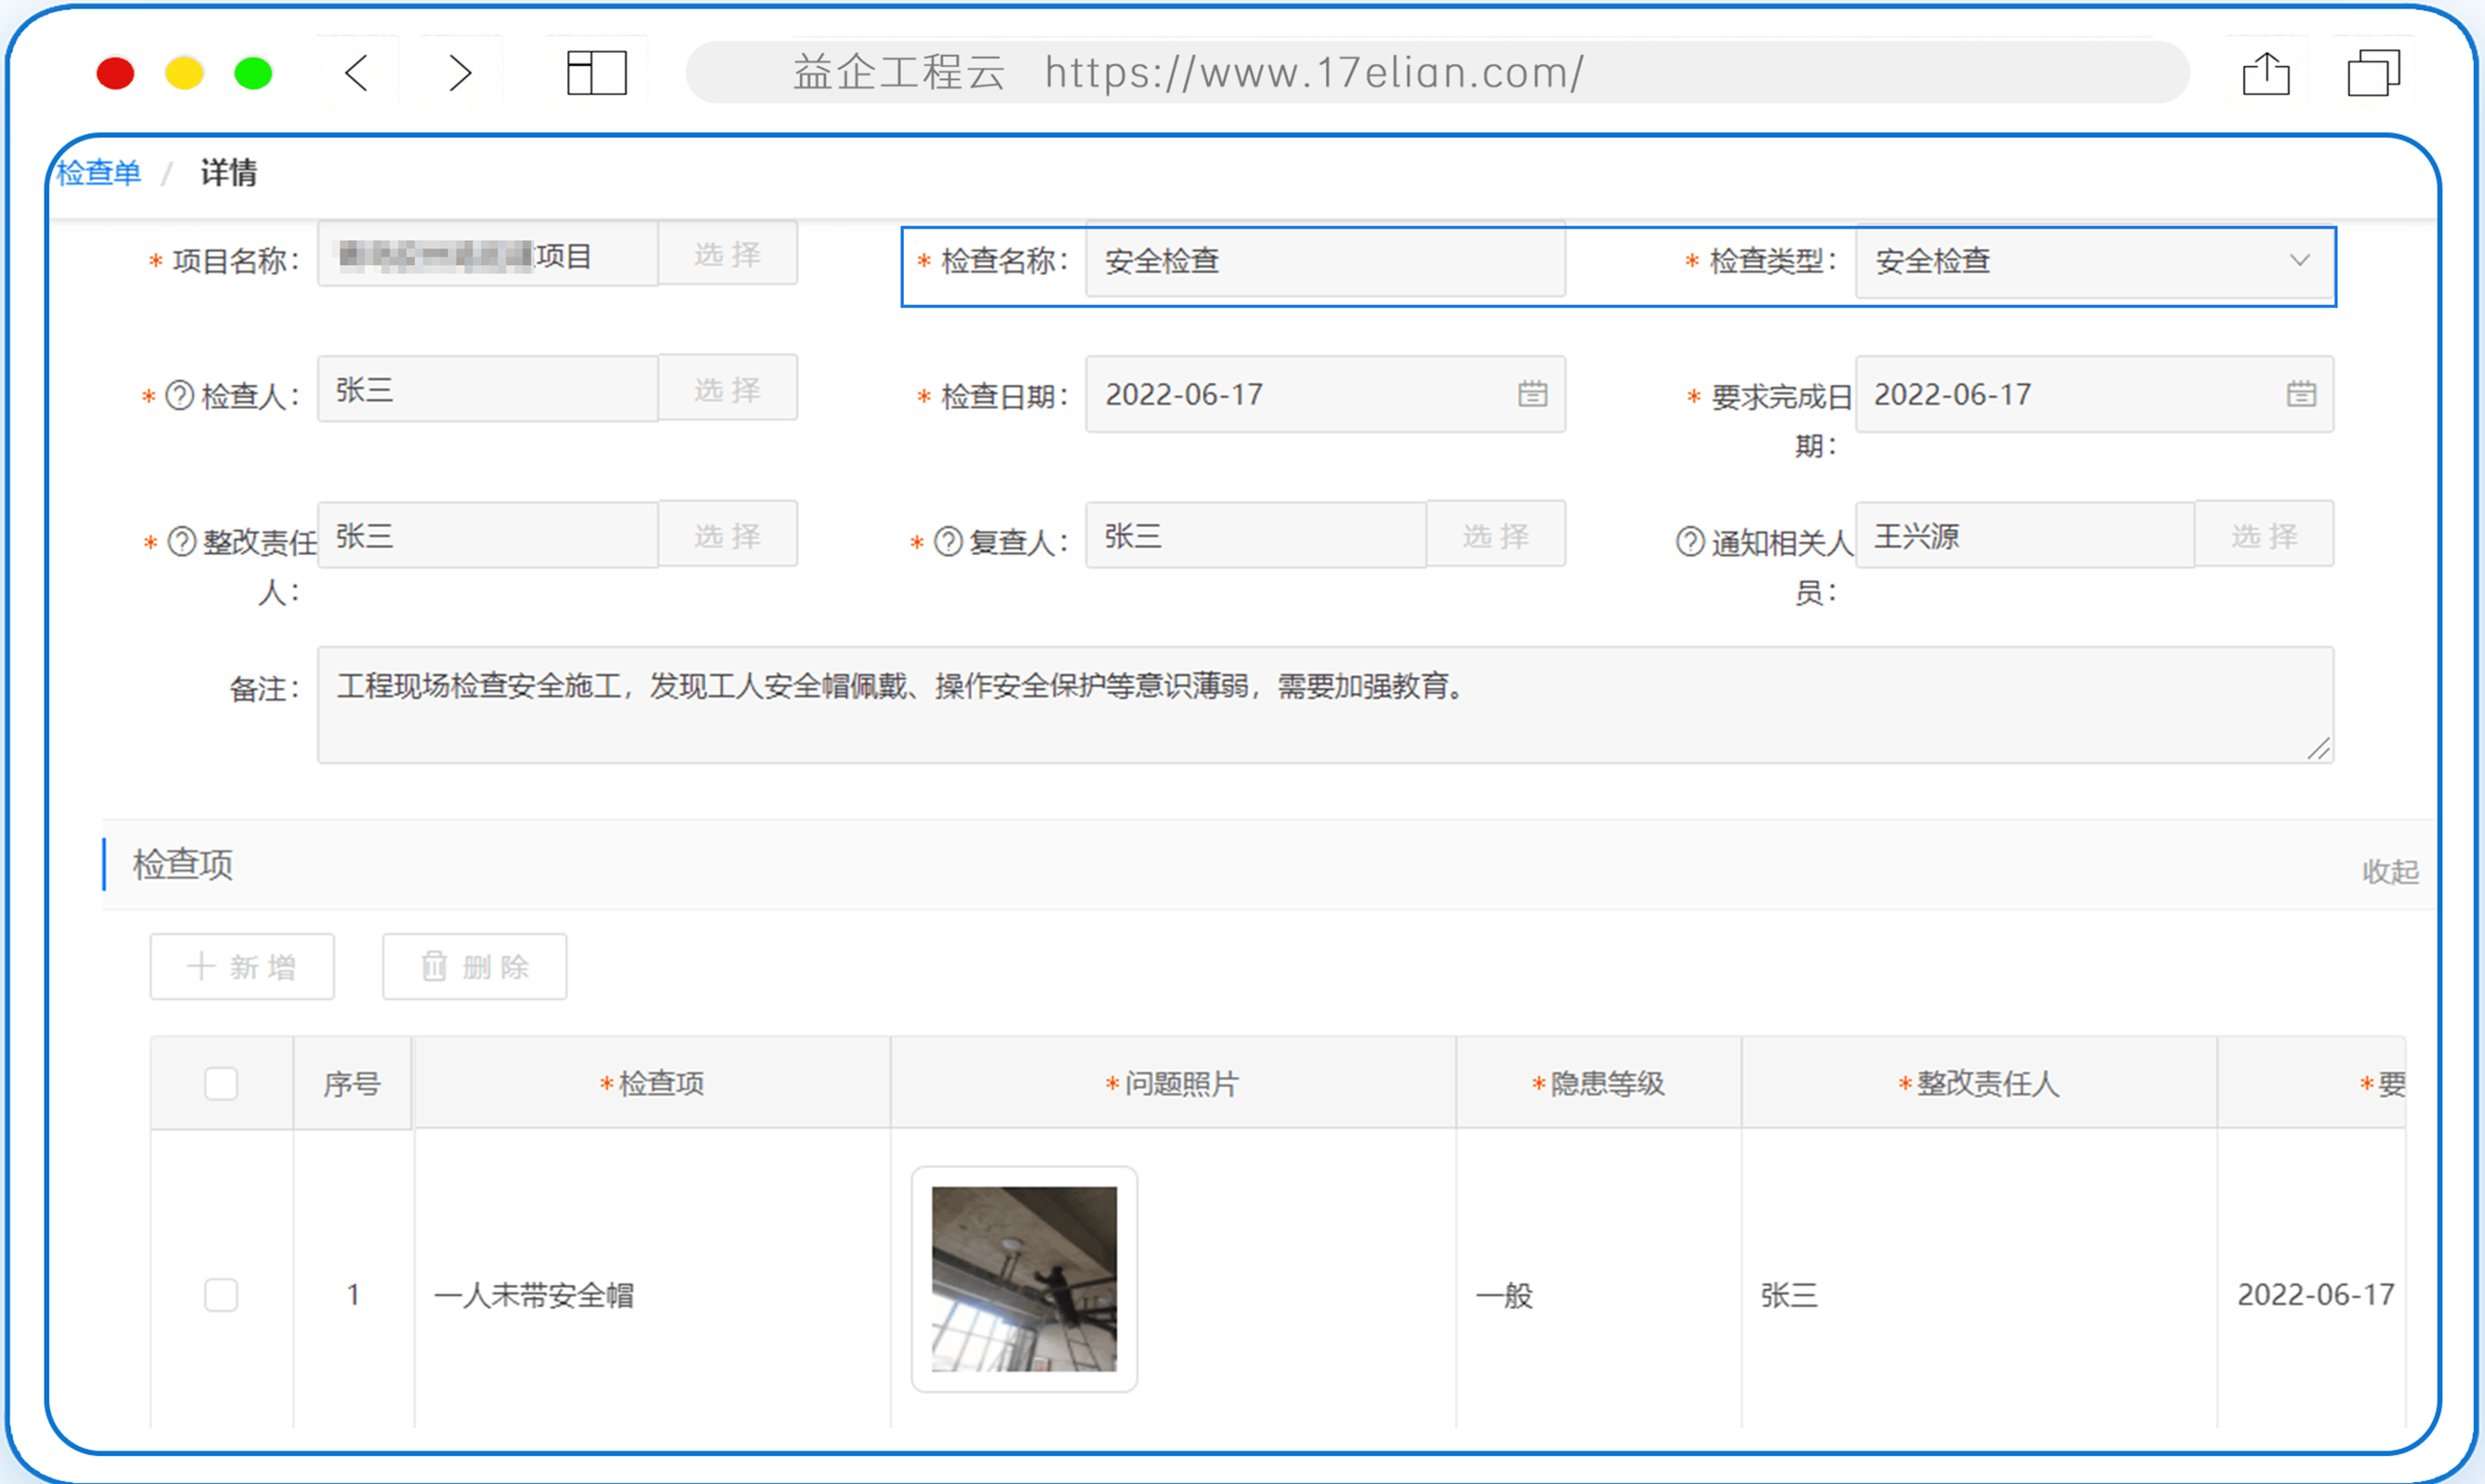This screenshot has width=2485, height=1484.
Task: Click the green maximize window dot
Action: [253, 73]
